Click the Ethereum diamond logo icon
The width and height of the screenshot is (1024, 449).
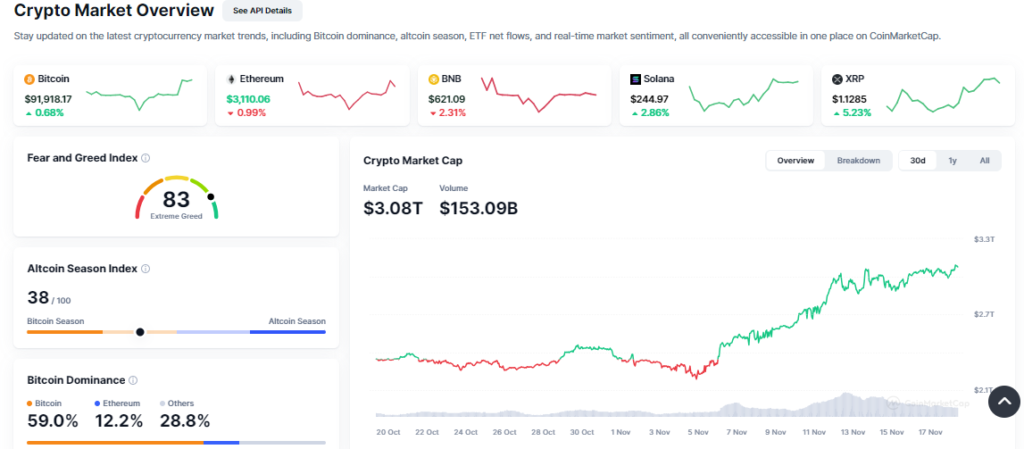click(x=231, y=80)
